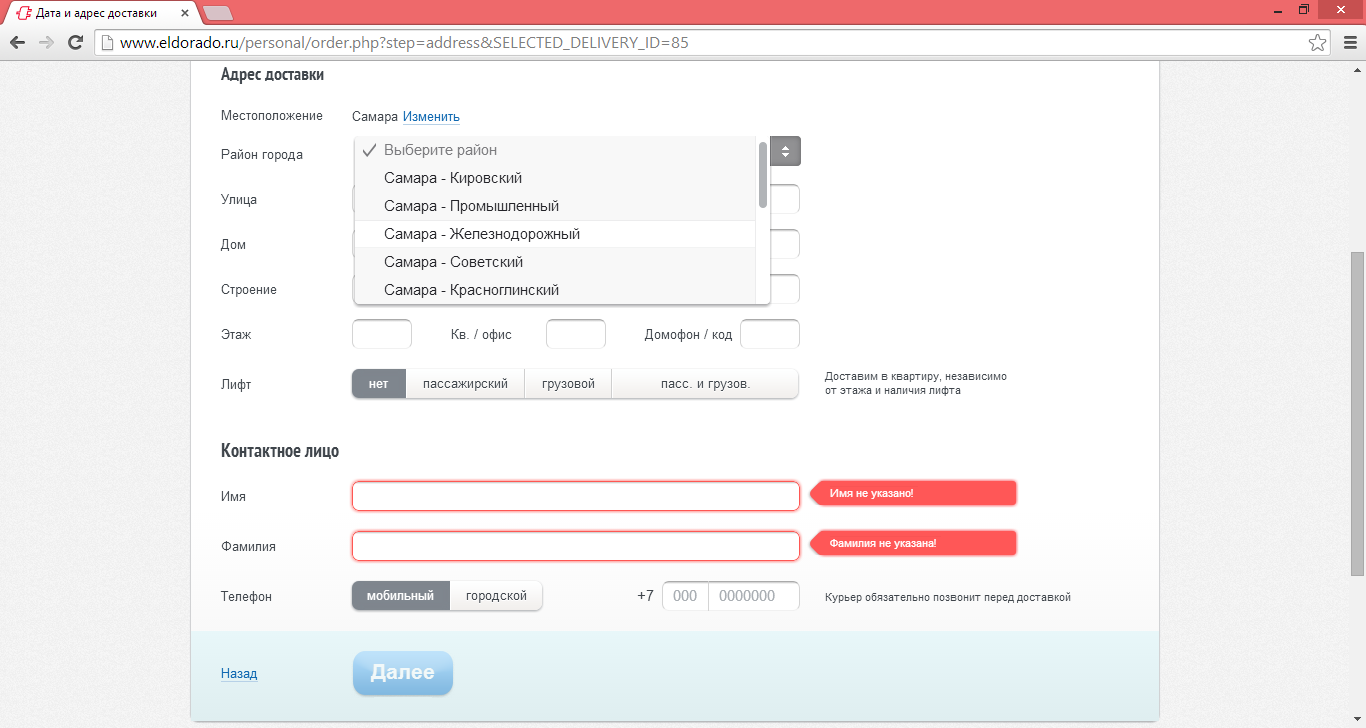Switch phone type to 'городской'

[x=496, y=596]
